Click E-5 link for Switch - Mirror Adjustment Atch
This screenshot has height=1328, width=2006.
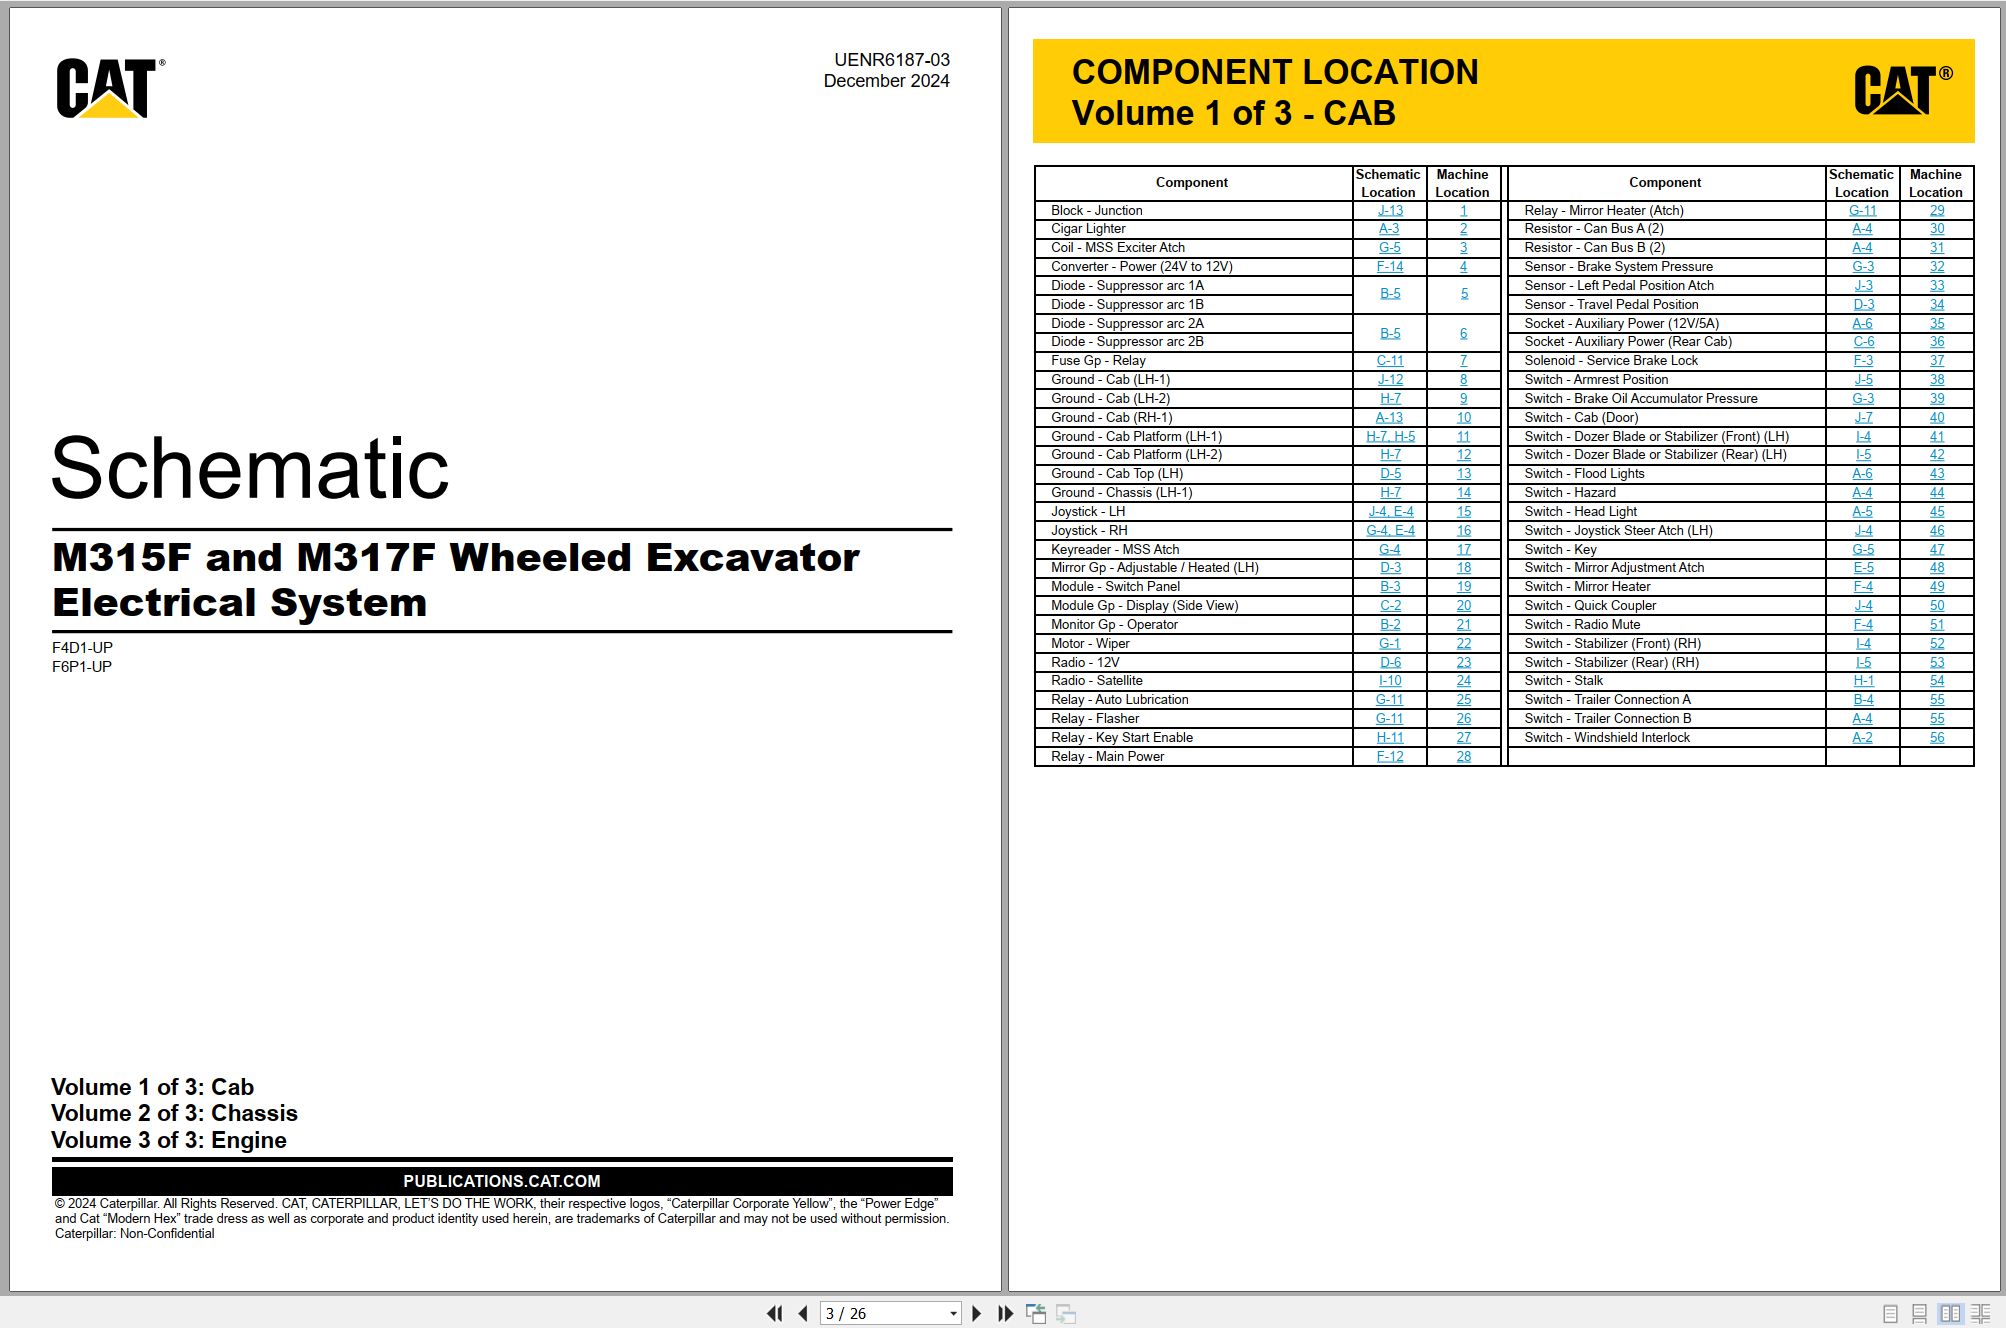(1863, 568)
